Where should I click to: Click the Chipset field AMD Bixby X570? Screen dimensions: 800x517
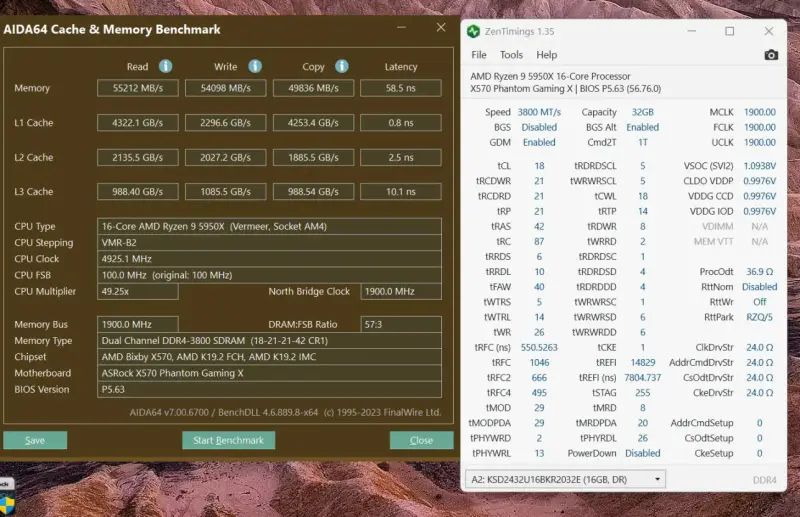tap(269, 357)
